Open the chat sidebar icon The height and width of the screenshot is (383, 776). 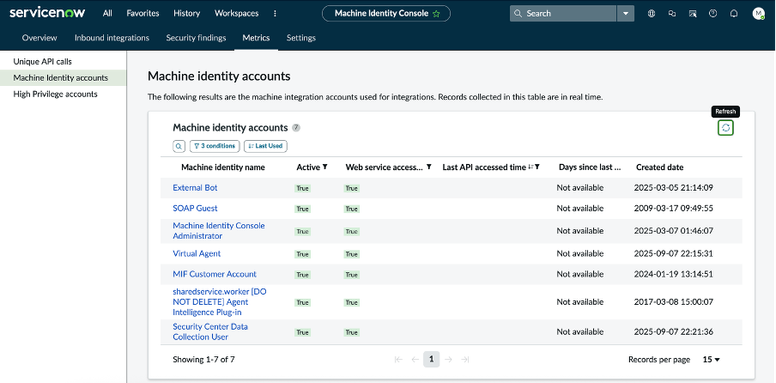tap(672, 14)
